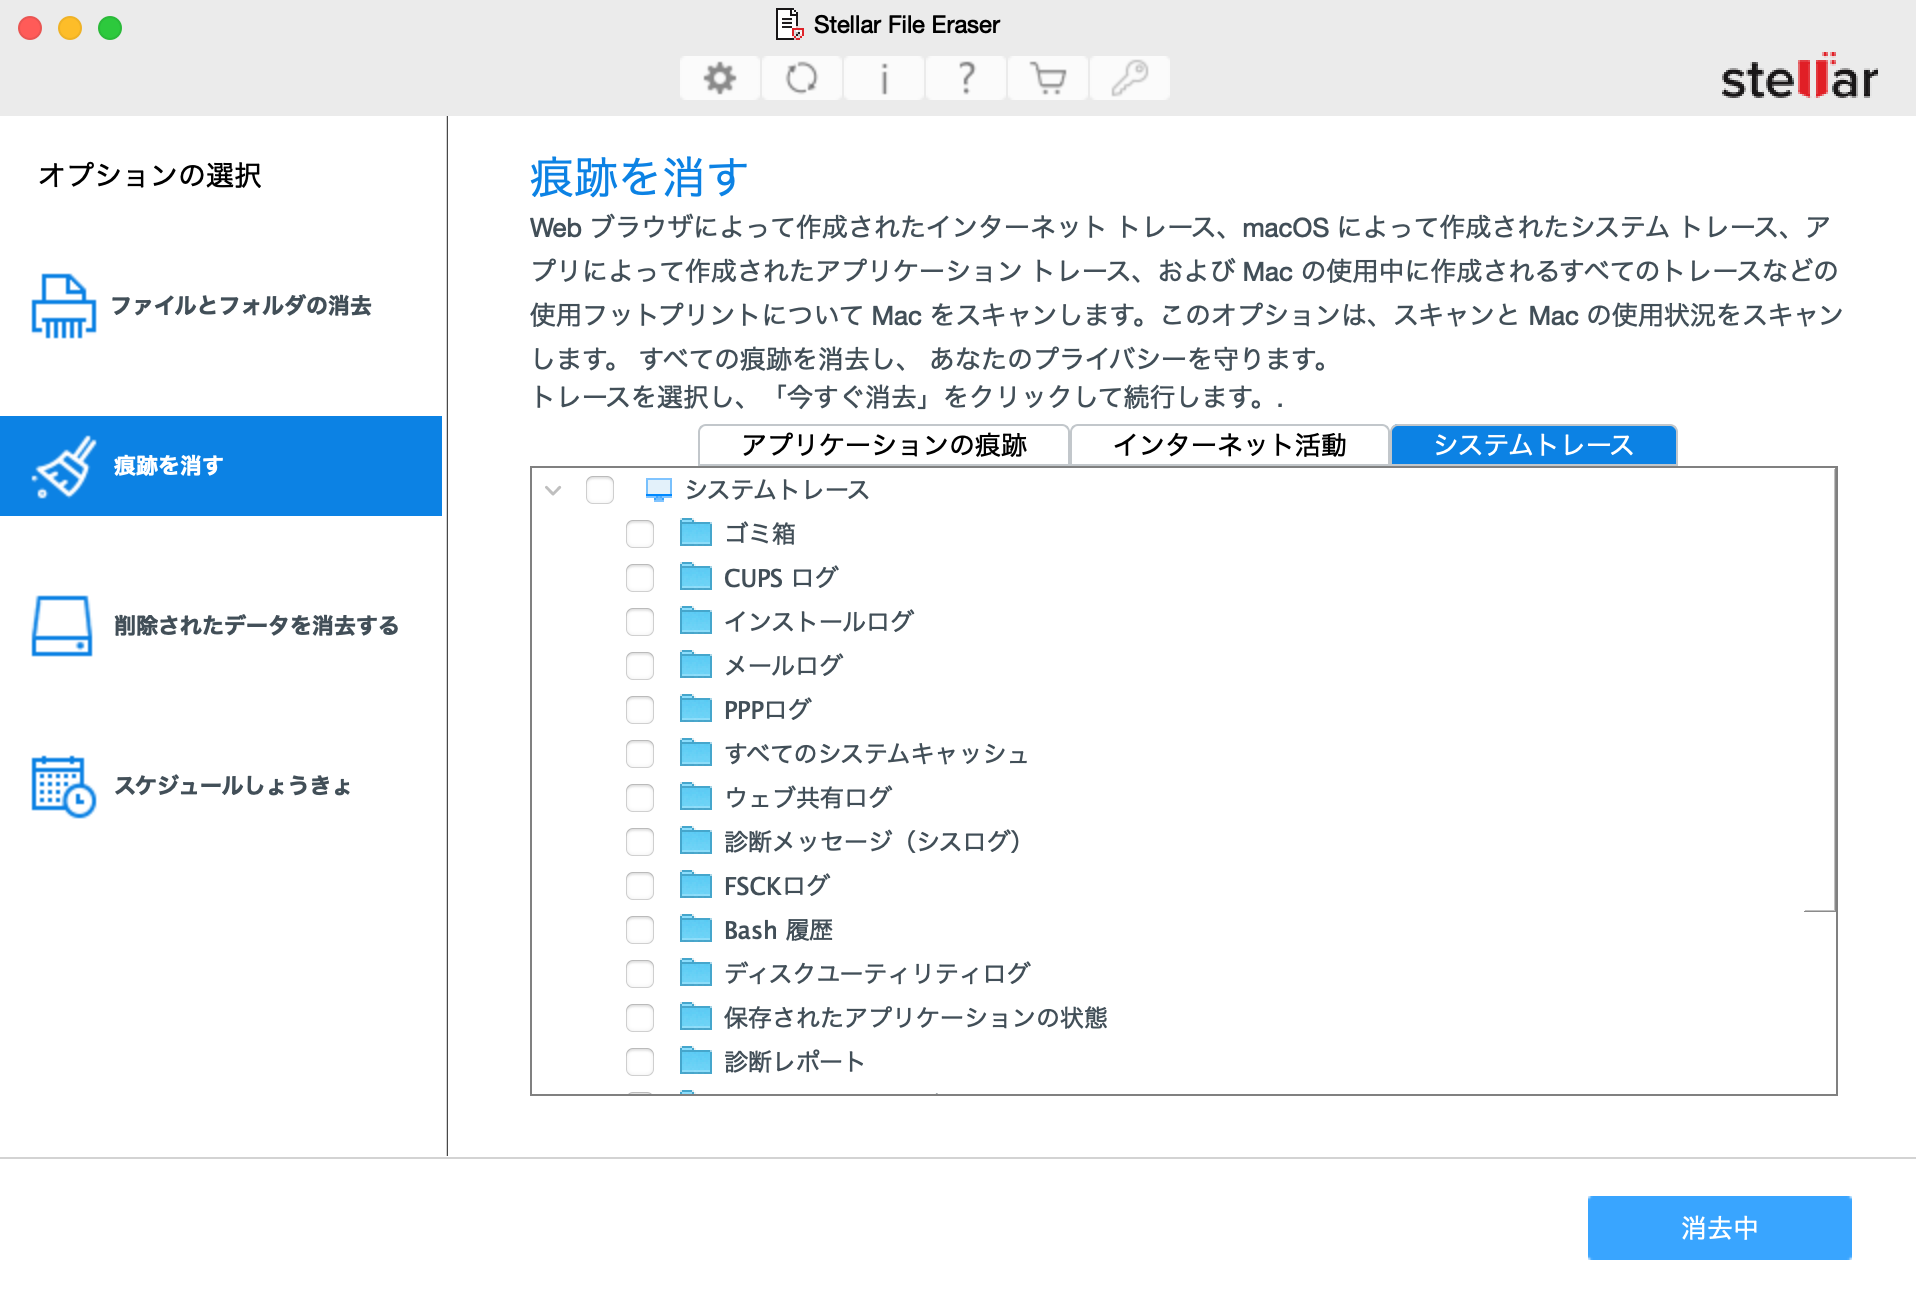Click the calendar clock schedule icon
This screenshot has height=1296, width=1916.
click(63, 786)
